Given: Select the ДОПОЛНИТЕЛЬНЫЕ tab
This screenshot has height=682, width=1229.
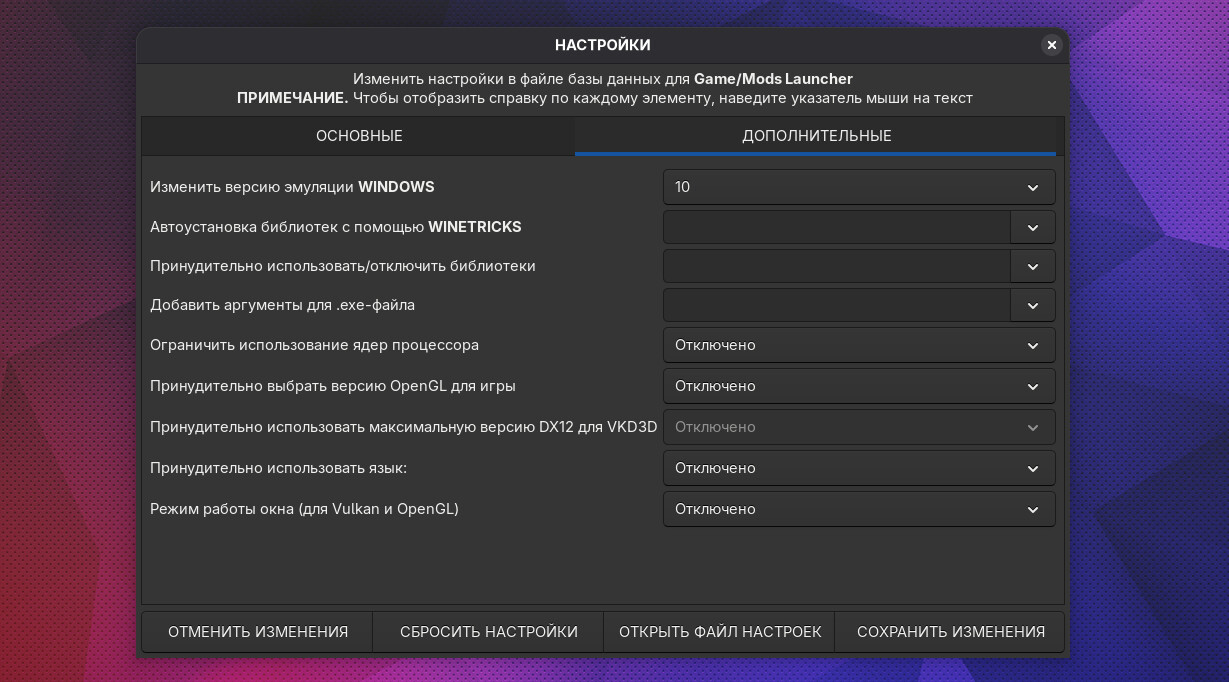Looking at the screenshot, I should pos(816,136).
